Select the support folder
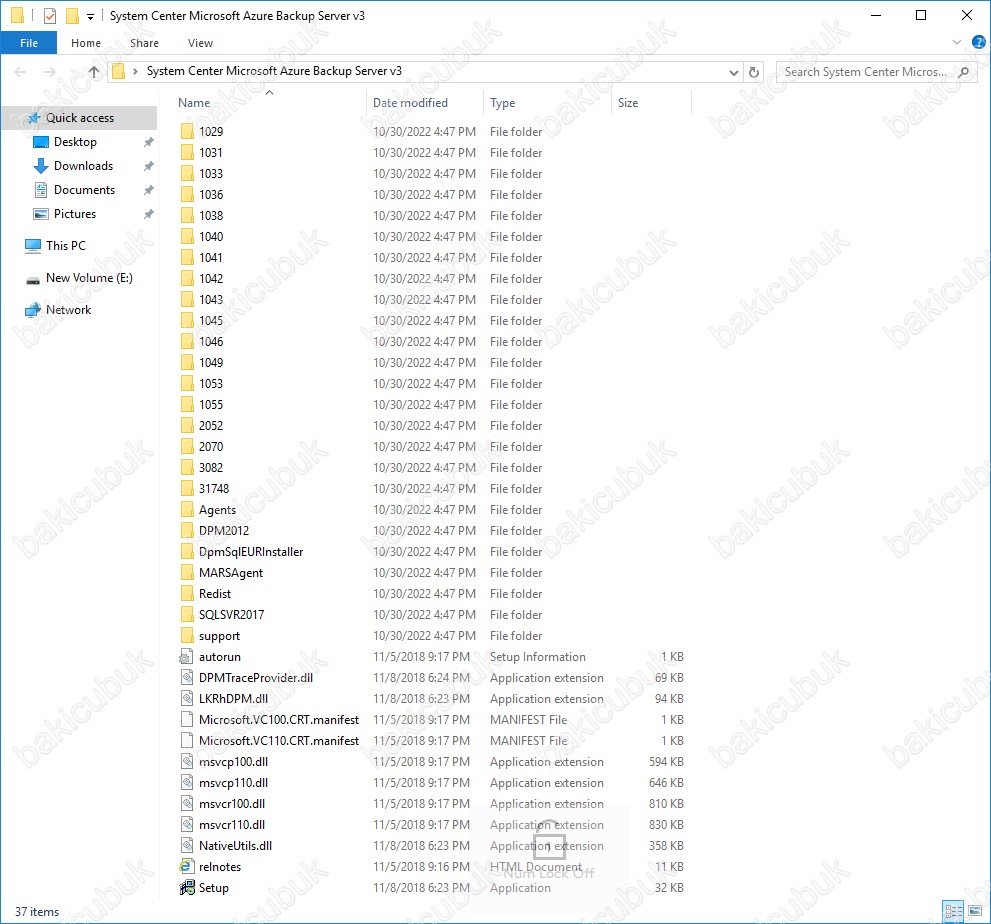Image resolution: width=991 pixels, height=924 pixels. [219, 636]
